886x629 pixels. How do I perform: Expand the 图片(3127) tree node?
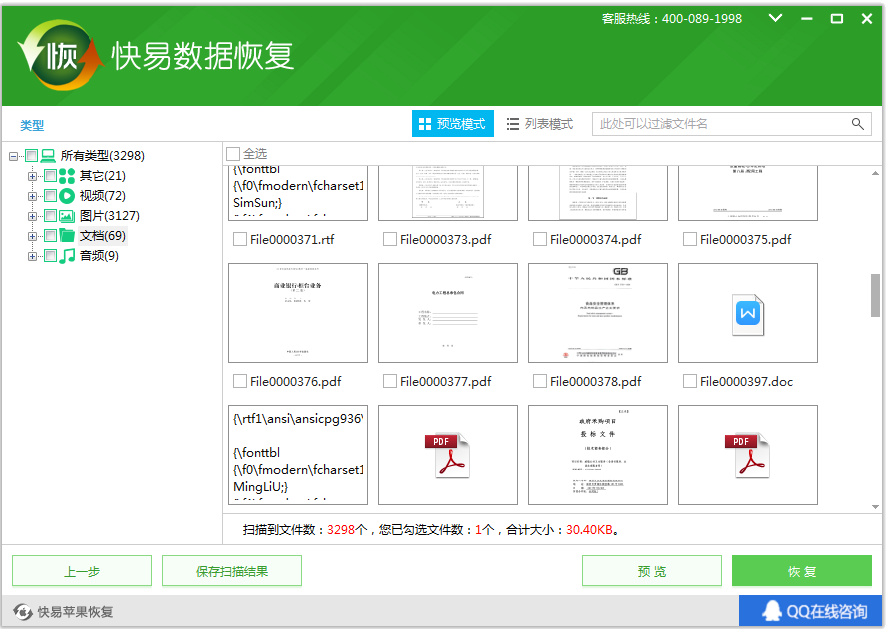coord(32,216)
